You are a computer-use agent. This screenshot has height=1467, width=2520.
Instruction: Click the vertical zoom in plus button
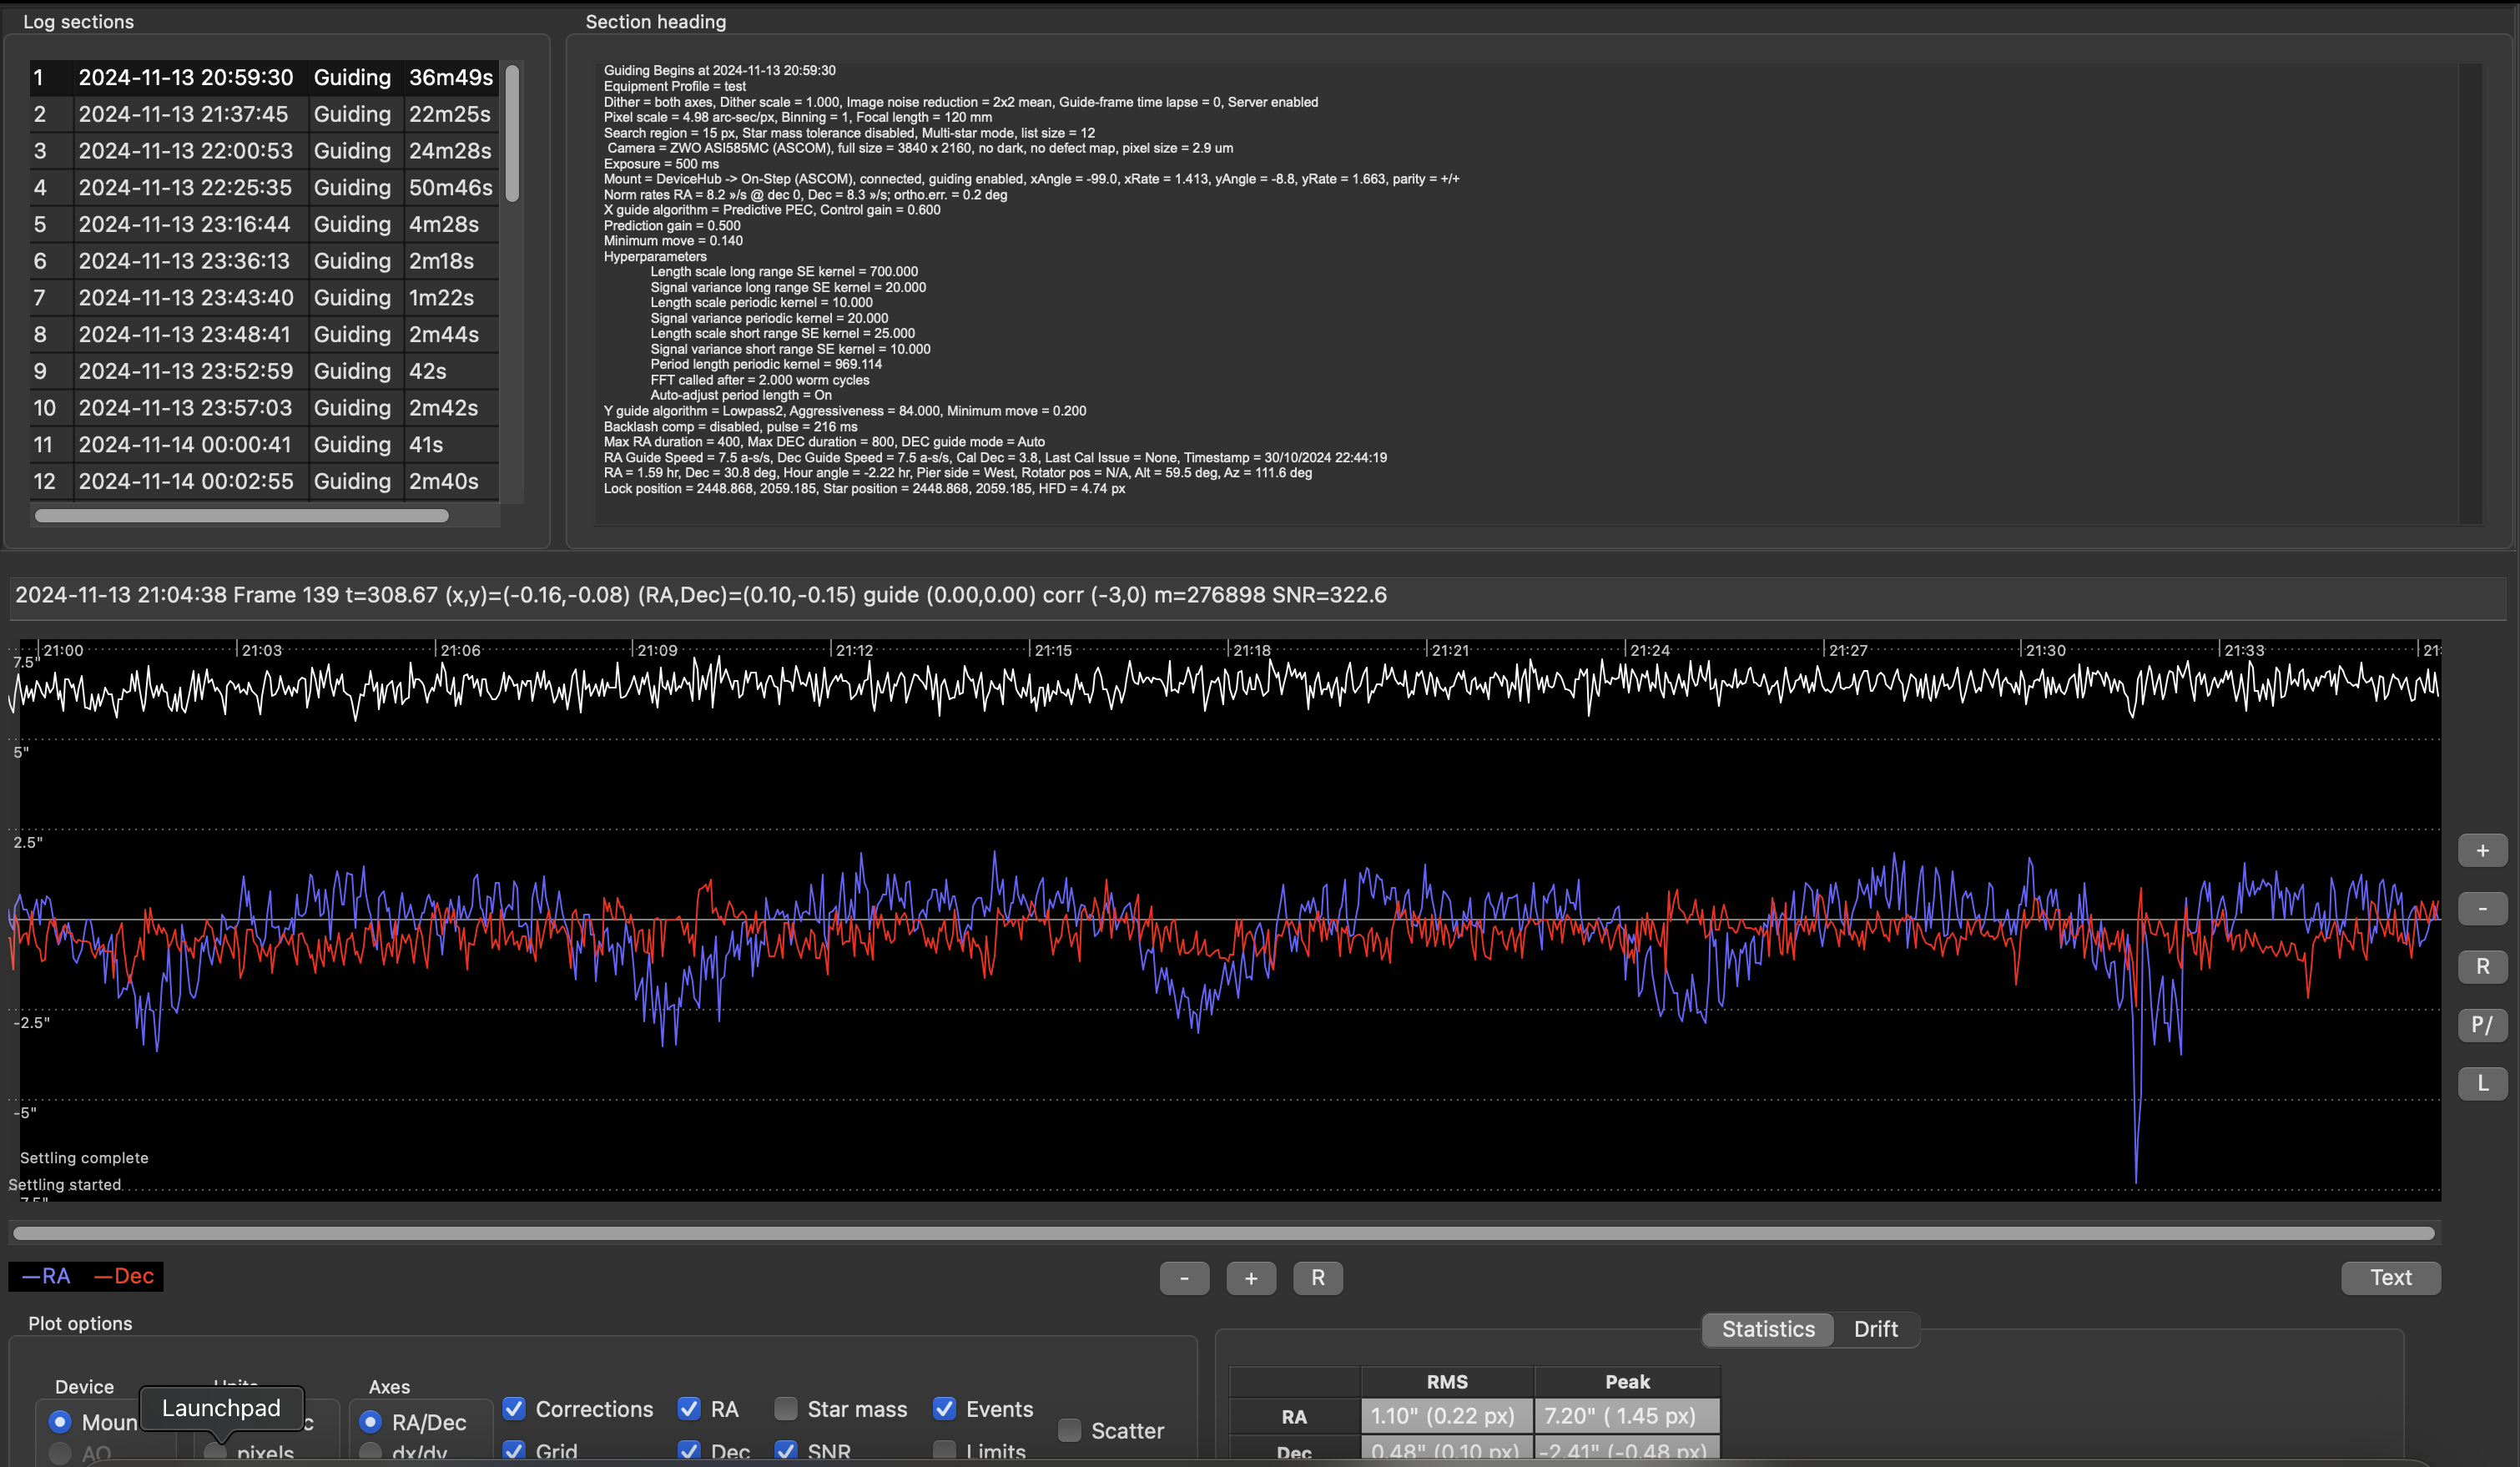[x=2482, y=851]
